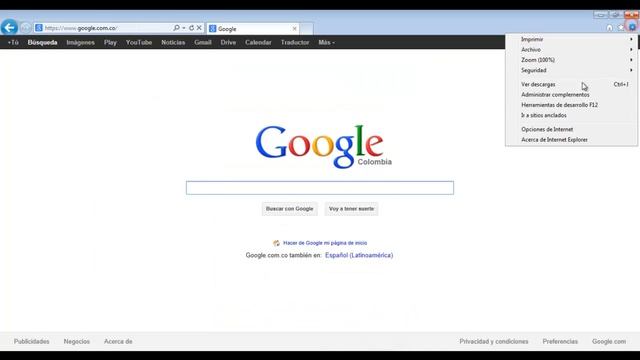Viewport: 640px width, 360px height.
Task: Click Buscar con Google button
Action: 289,209
